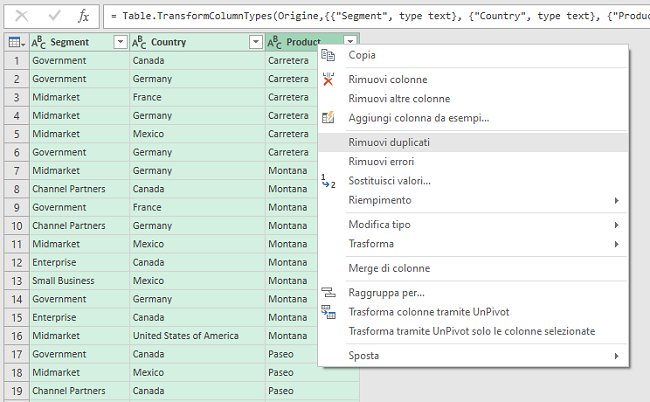Open the table options icon in header corner
Screen dimensions: 650x402
click(x=17, y=42)
